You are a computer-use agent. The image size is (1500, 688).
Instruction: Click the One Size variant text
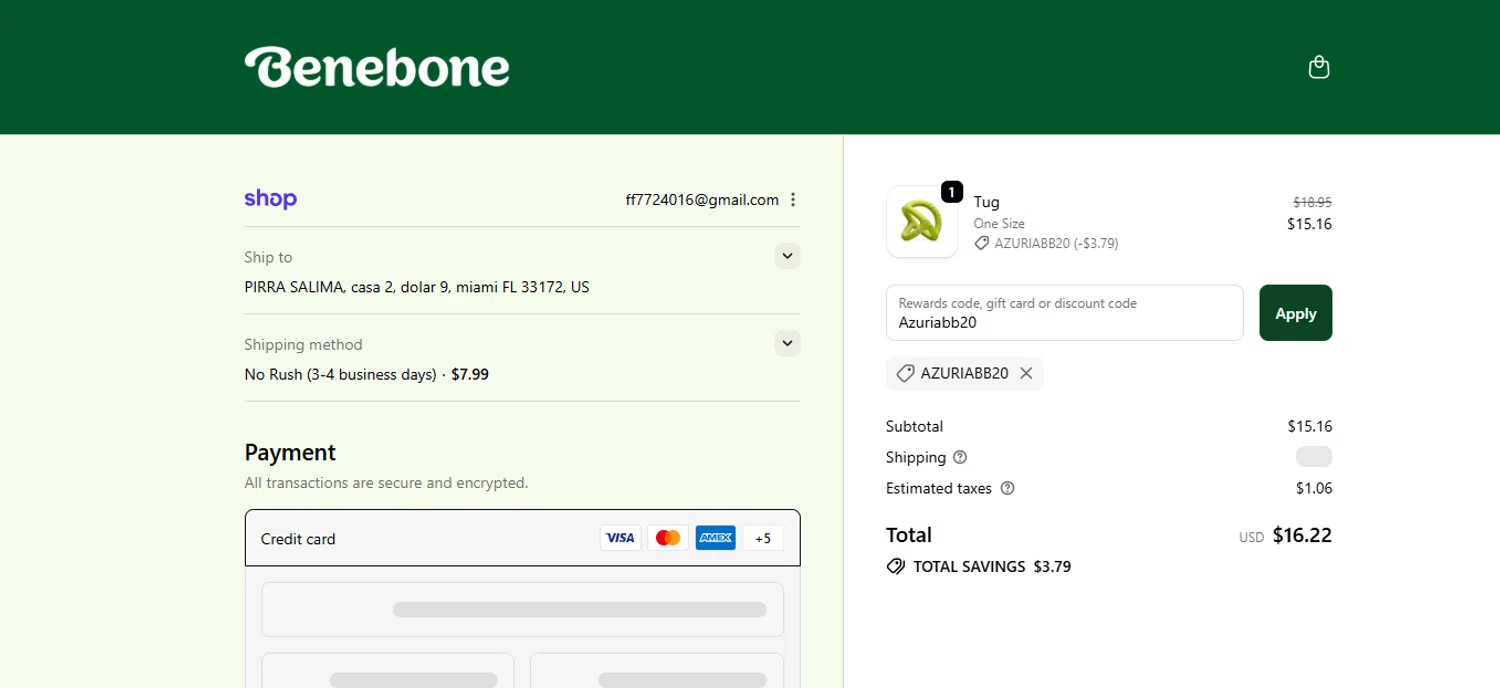point(999,224)
